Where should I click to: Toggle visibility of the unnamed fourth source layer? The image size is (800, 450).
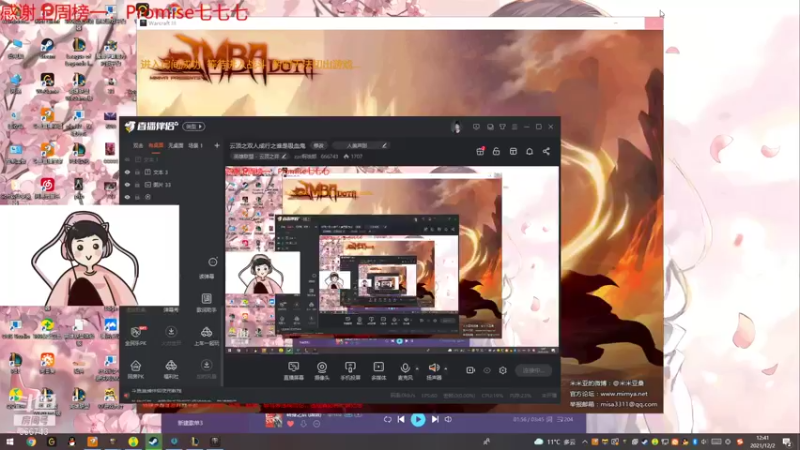127,197
